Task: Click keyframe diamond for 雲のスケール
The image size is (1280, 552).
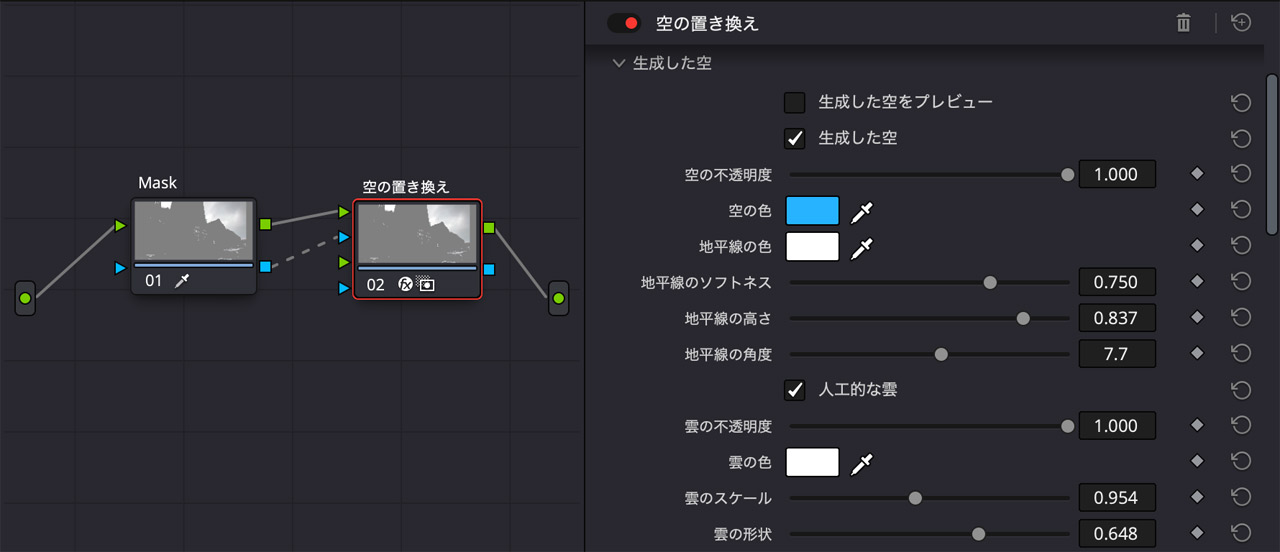Action: point(1196,498)
